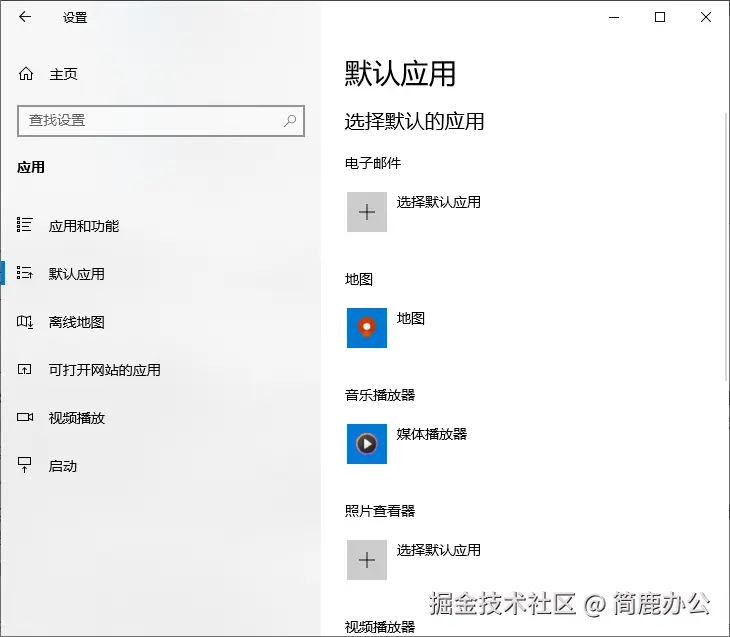The height and width of the screenshot is (637, 730).
Task: Click the 离线地图 map icon
Action: click(x=25, y=321)
